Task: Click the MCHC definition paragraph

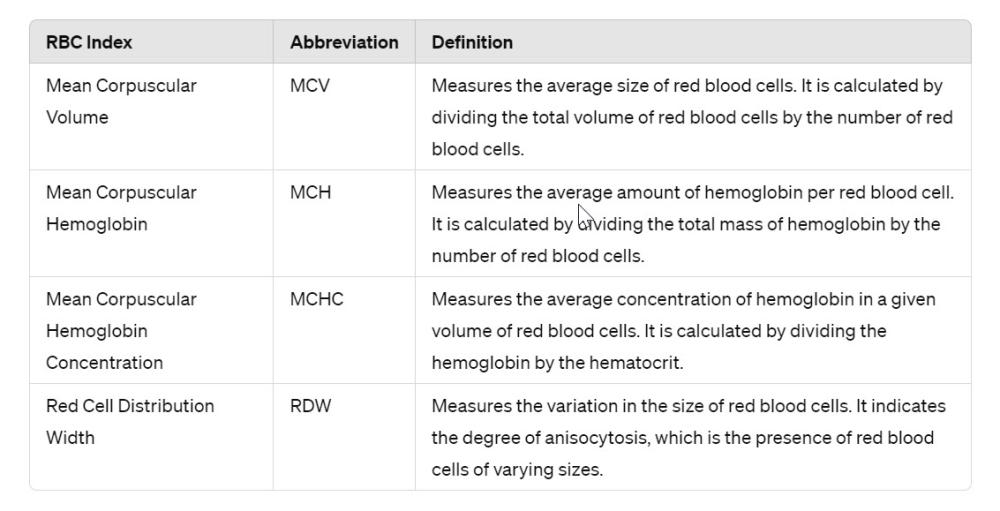Action: [684, 330]
